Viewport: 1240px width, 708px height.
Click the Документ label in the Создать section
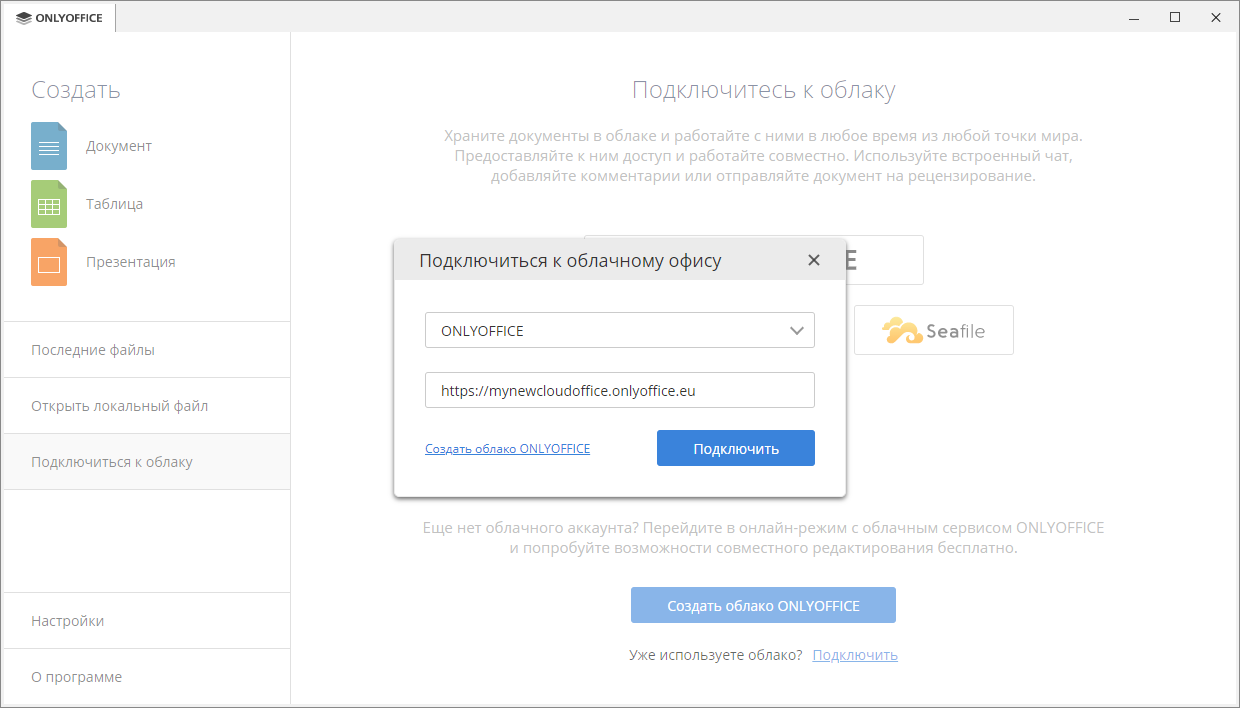(x=119, y=146)
